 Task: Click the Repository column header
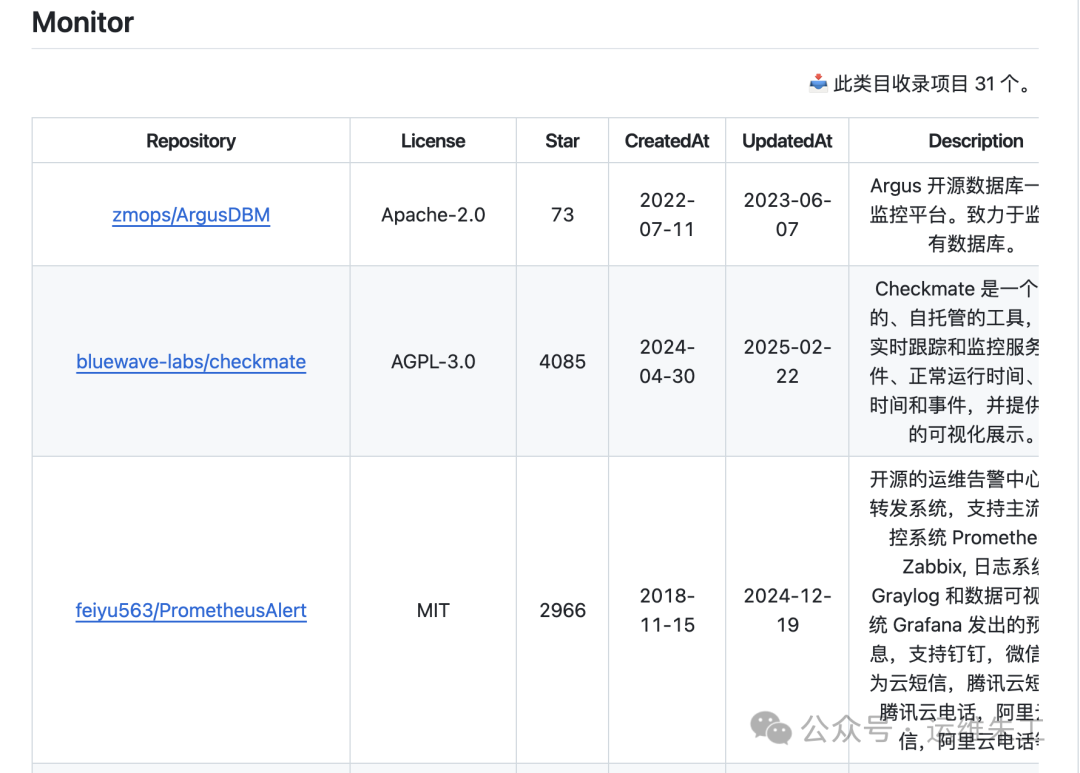click(191, 141)
